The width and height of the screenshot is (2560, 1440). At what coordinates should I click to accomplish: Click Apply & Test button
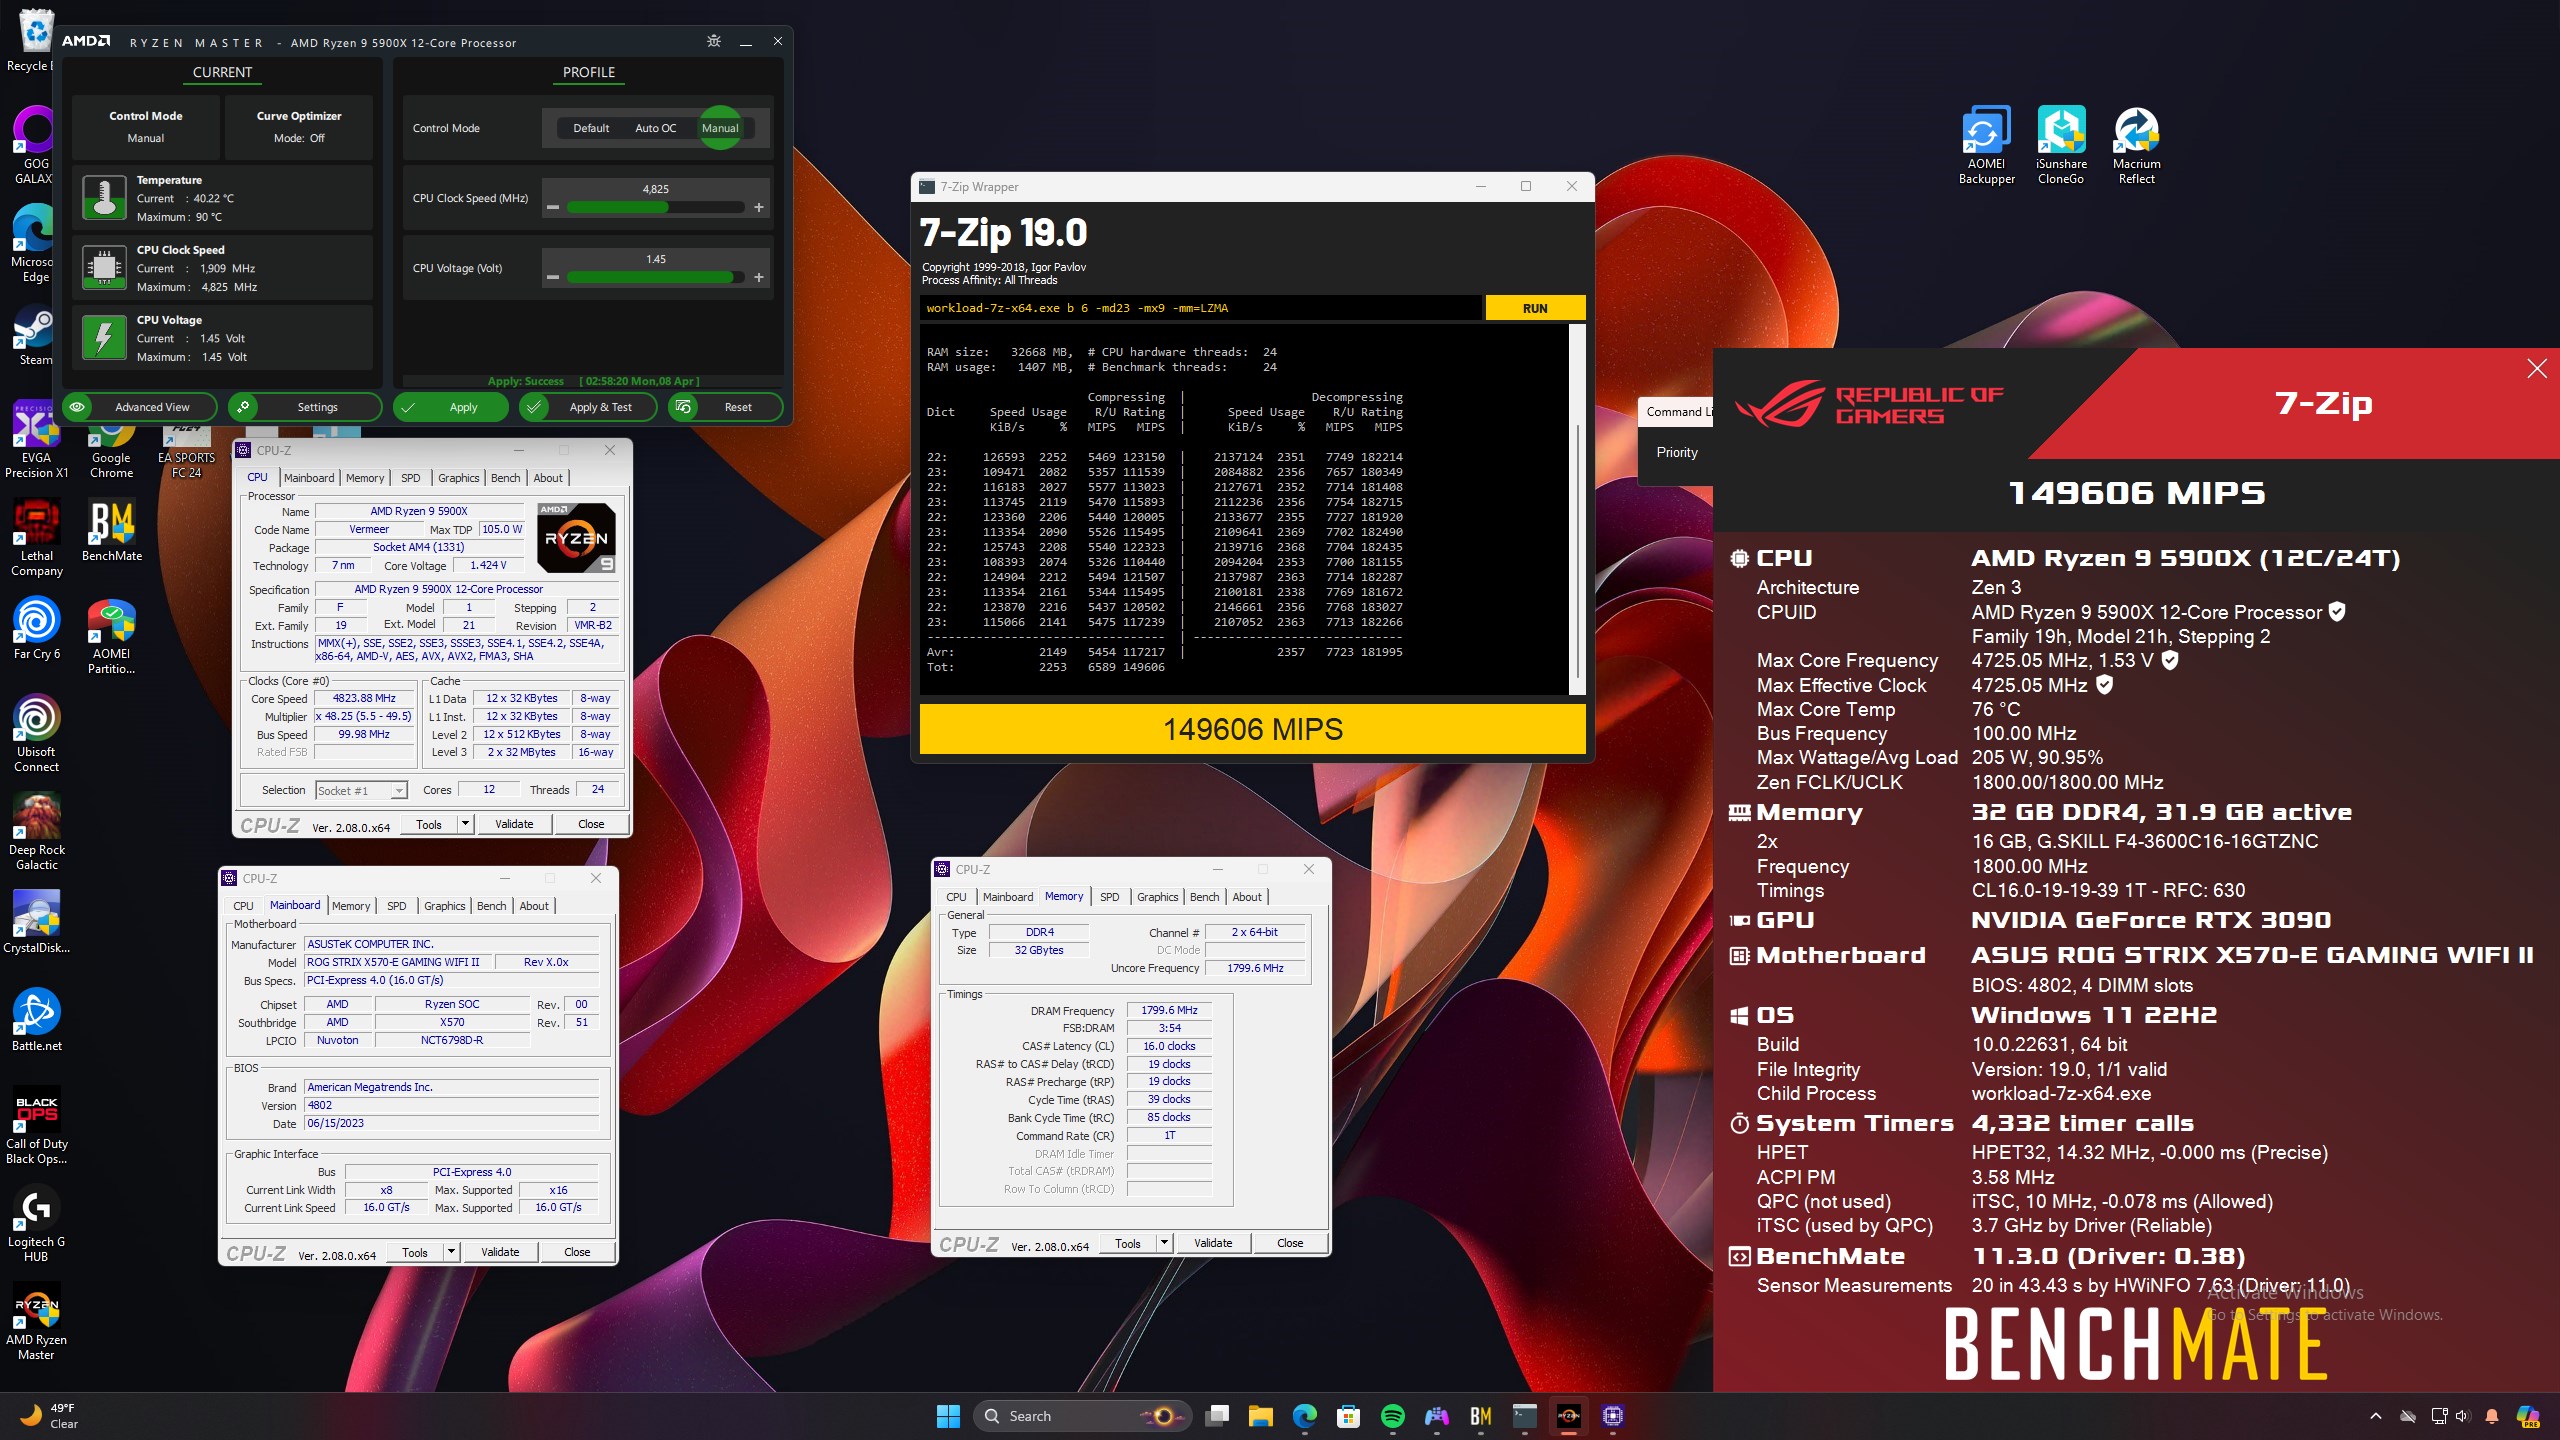click(588, 407)
